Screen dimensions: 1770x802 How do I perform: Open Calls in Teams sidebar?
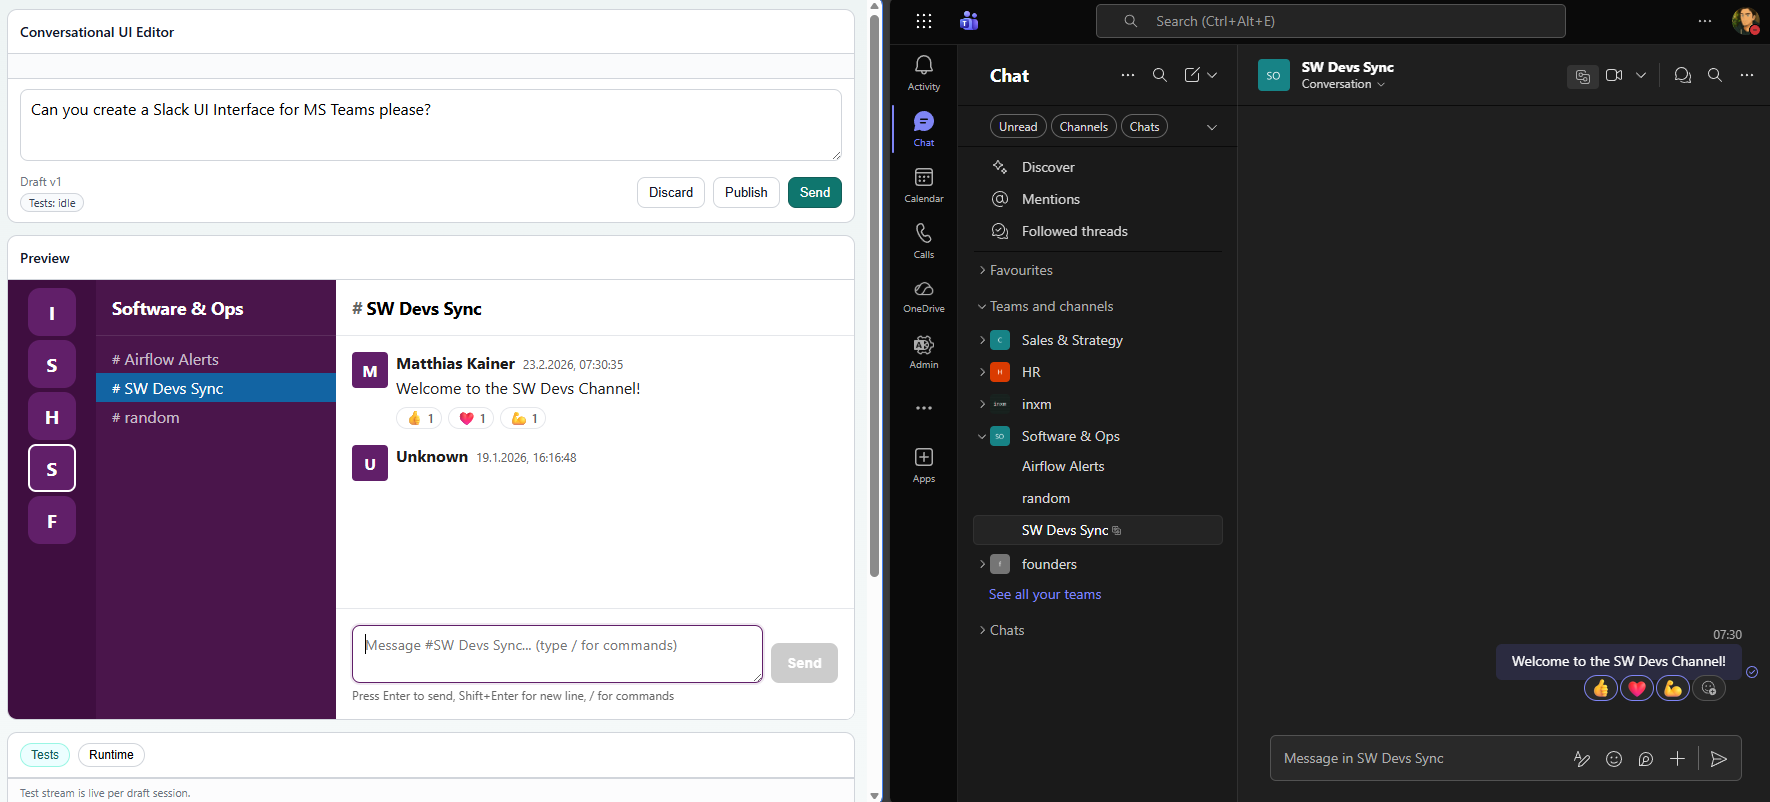click(x=923, y=240)
